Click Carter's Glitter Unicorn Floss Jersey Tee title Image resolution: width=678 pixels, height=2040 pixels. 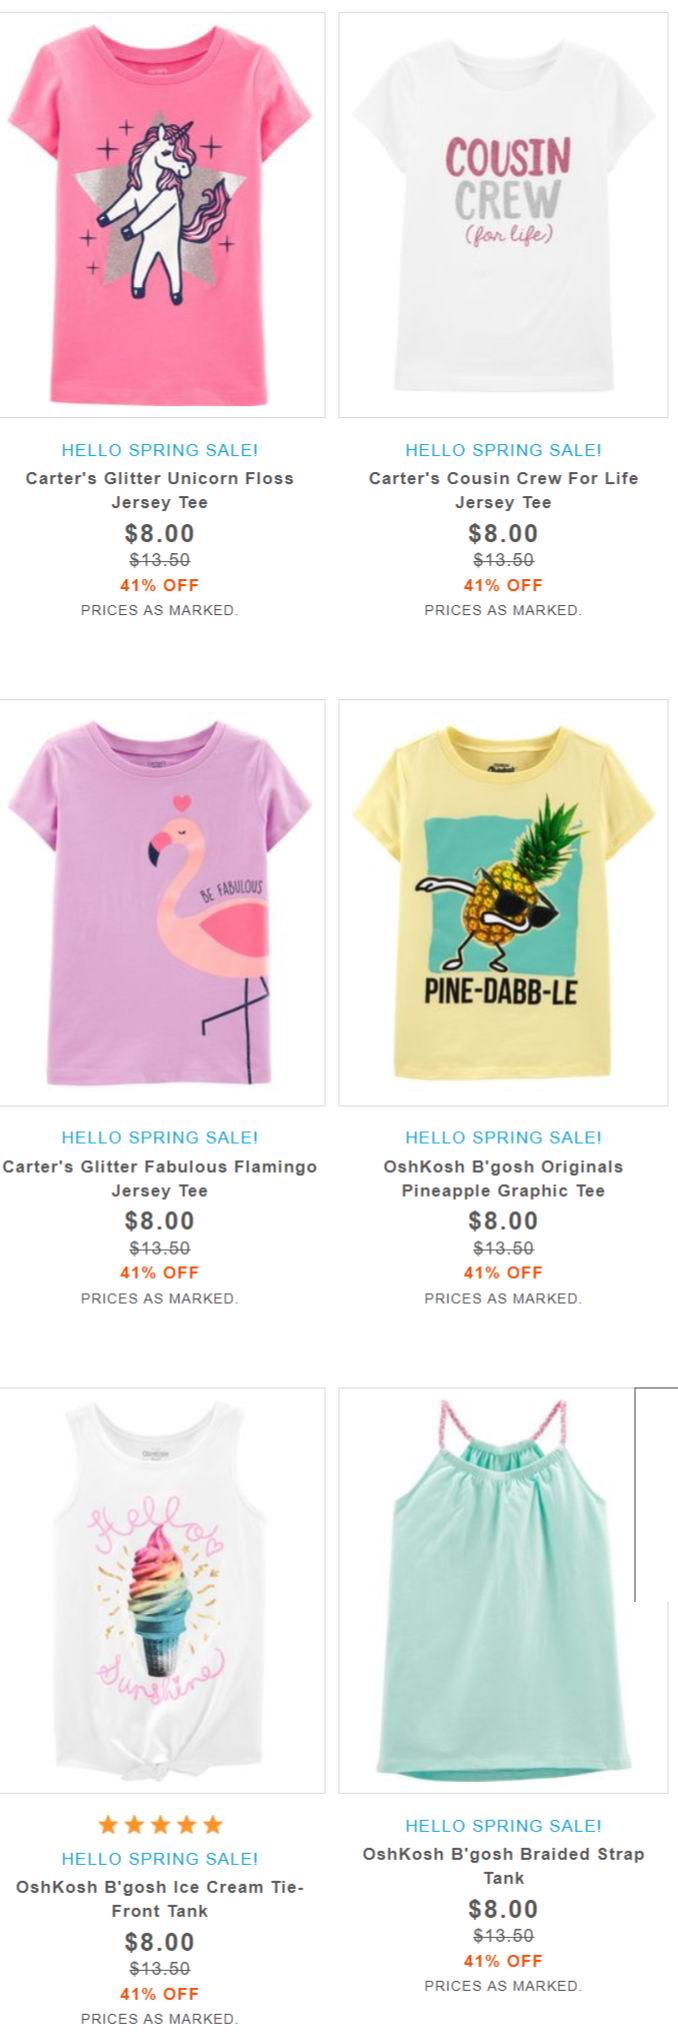(160, 490)
